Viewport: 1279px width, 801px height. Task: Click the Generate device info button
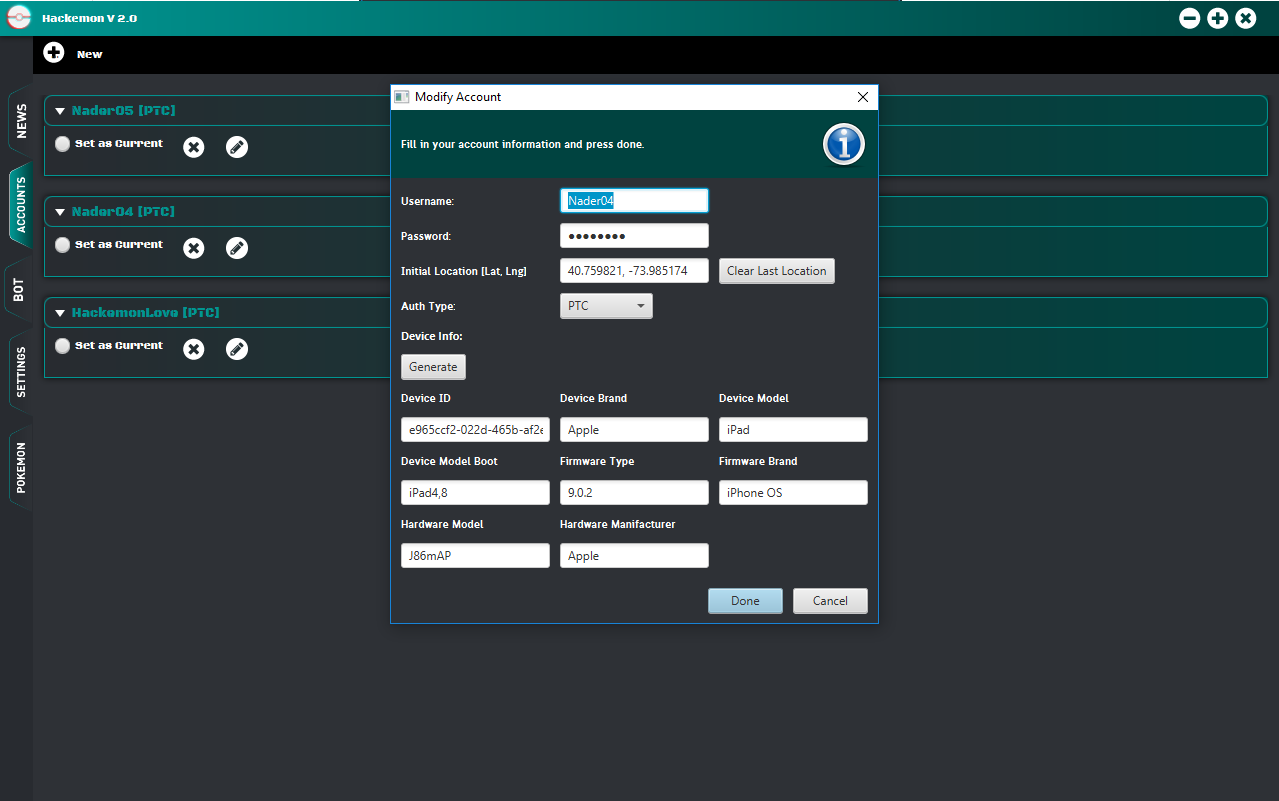(x=433, y=367)
